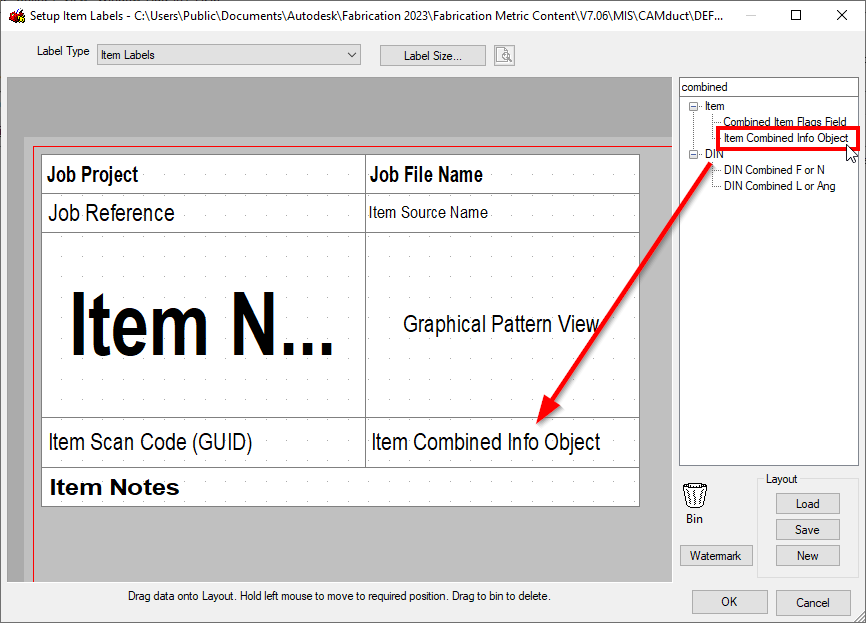Image resolution: width=866 pixels, height=623 pixels.
Task: Click the Bin trash icon
Action: point(694,494)
